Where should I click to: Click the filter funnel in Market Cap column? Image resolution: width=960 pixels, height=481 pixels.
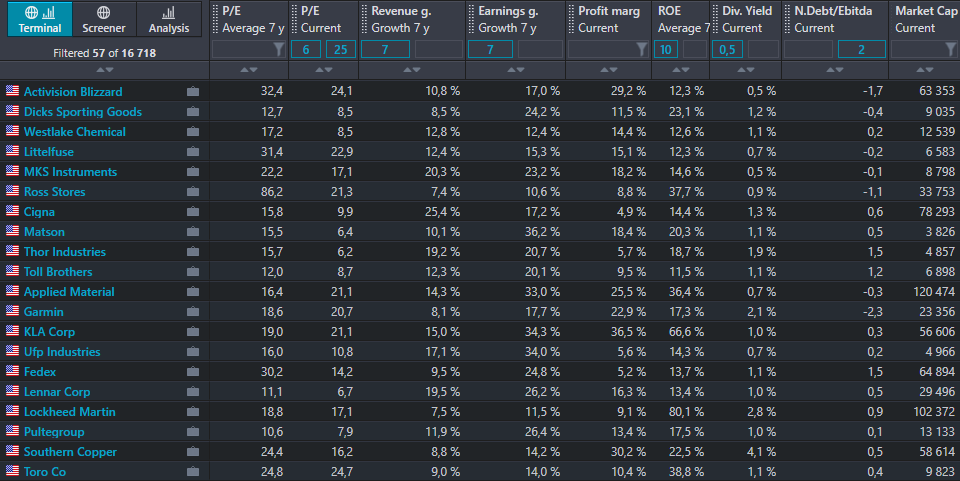(951, 49)
